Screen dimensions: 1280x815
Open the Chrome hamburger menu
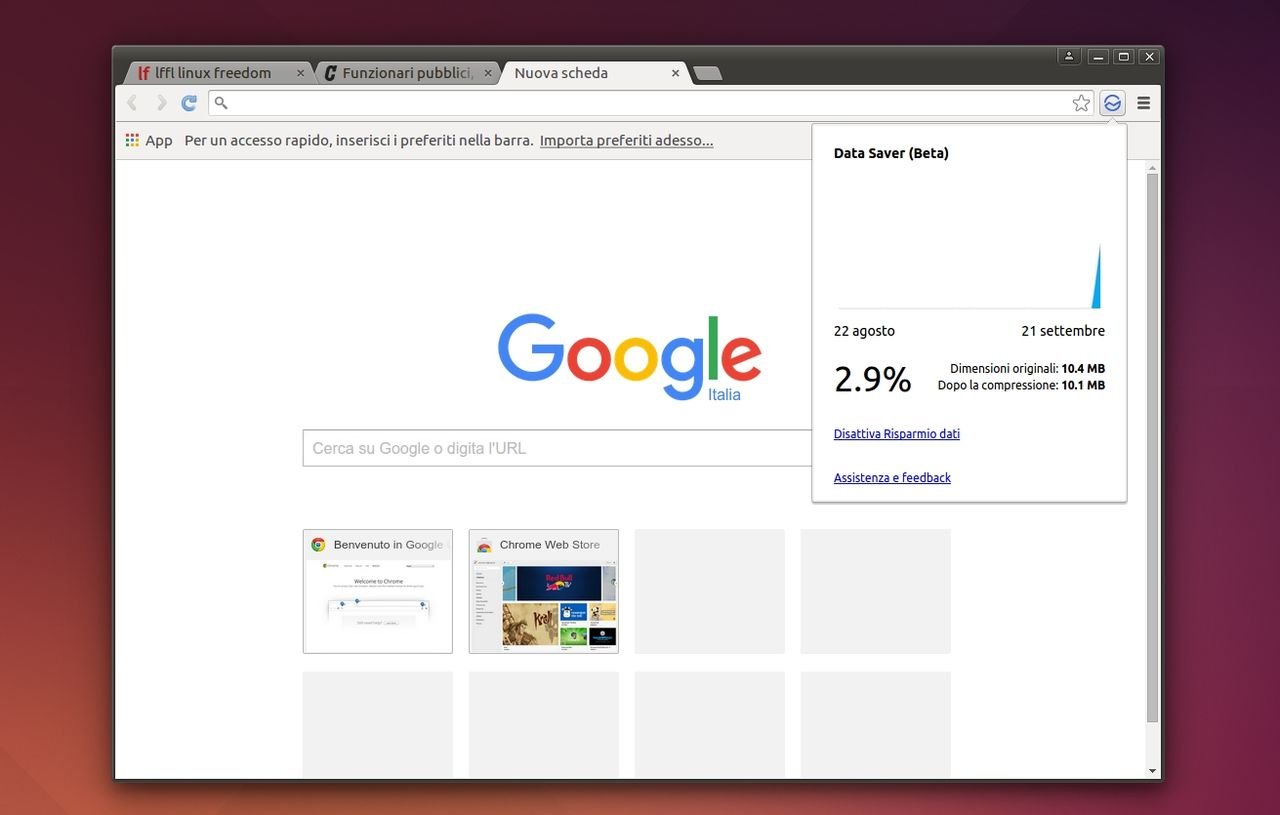(1144, 103)
